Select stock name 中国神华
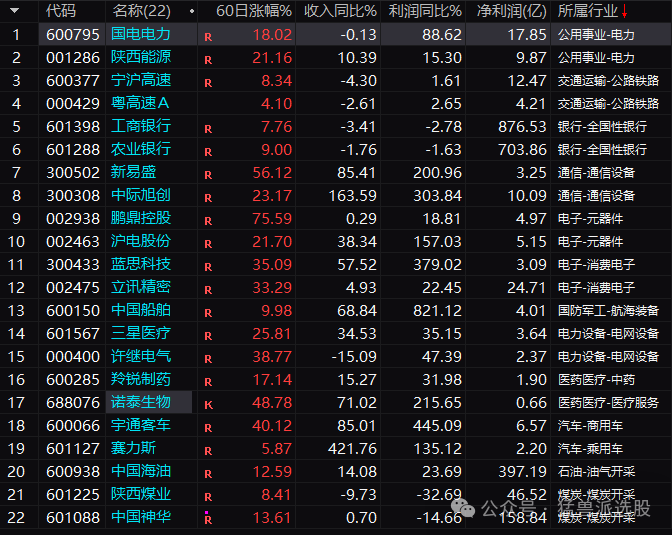The image size is (672, 535). (x=141, y=517)
